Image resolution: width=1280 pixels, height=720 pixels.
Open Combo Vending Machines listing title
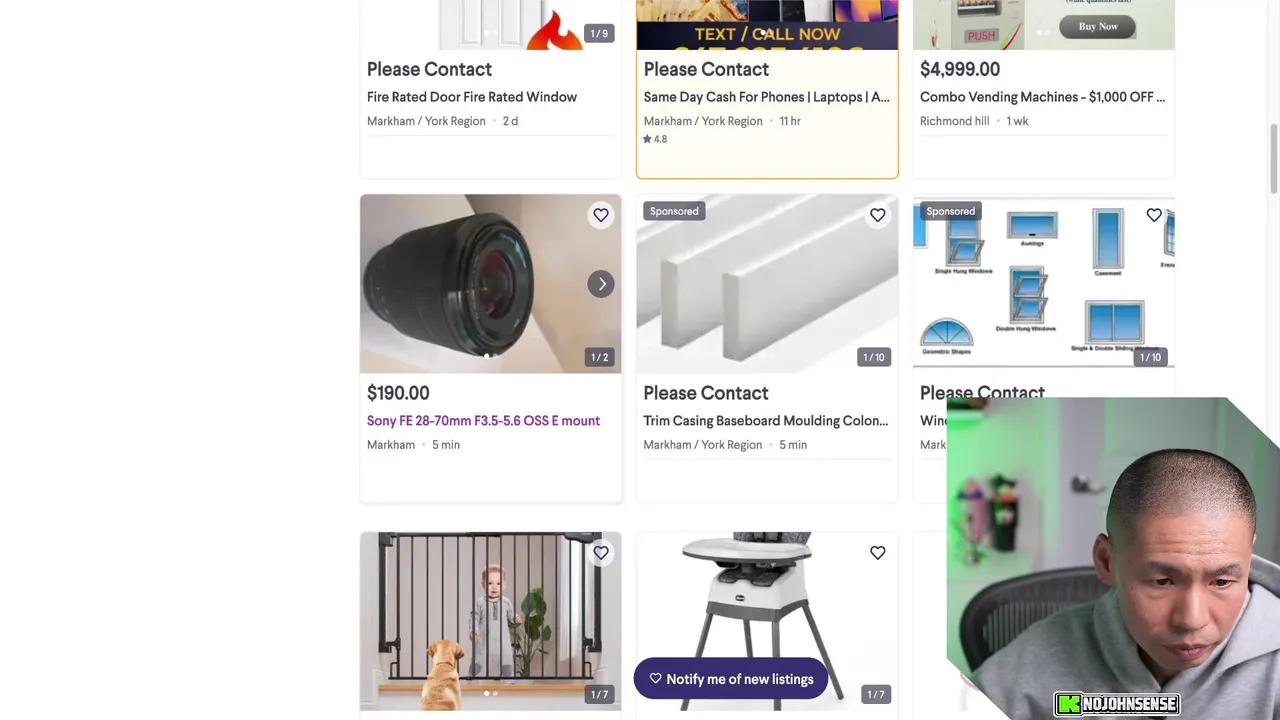click(1042, 97)
